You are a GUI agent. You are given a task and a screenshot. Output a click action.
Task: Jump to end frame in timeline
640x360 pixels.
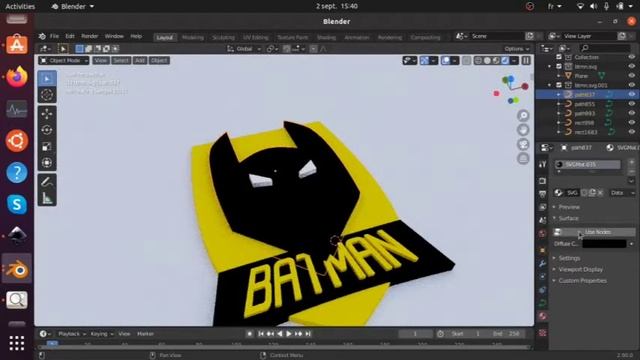tap(308, 334)
